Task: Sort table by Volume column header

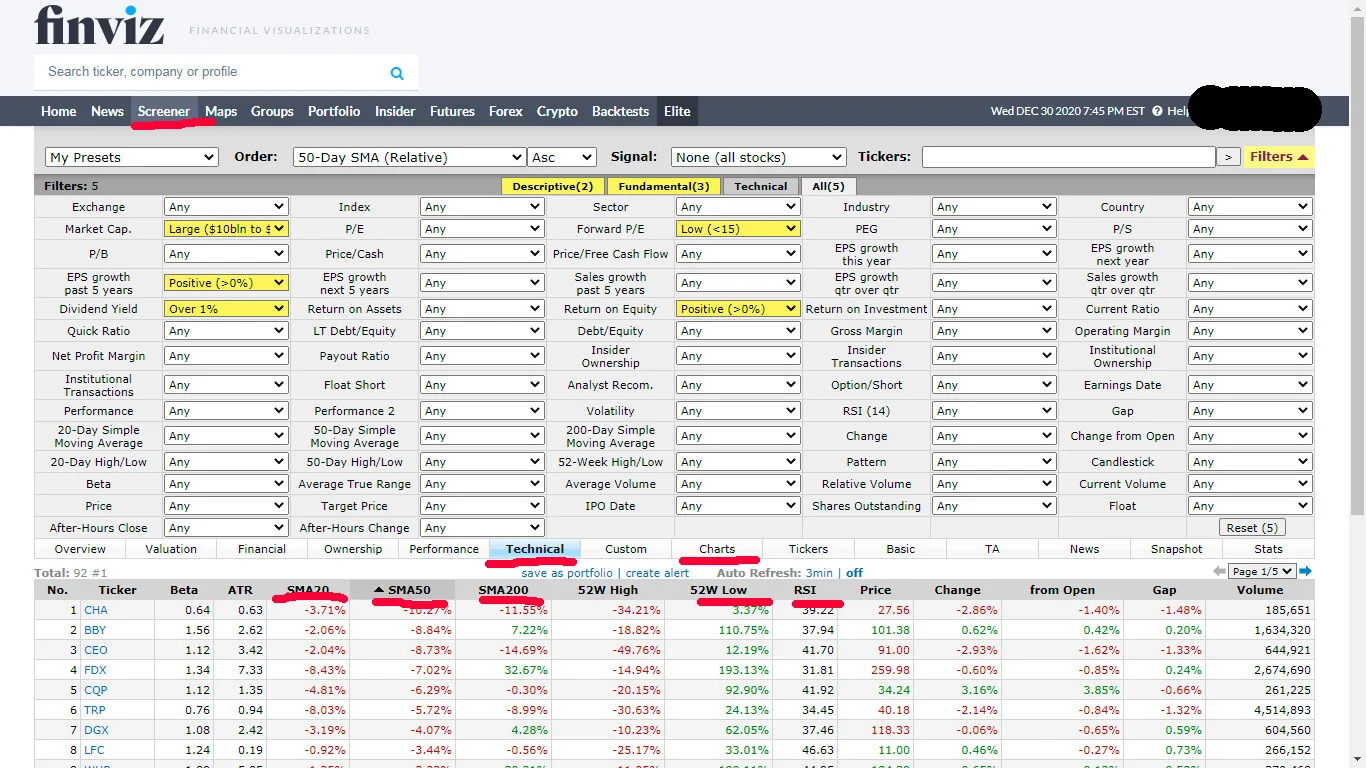Action: (1260, 590)
